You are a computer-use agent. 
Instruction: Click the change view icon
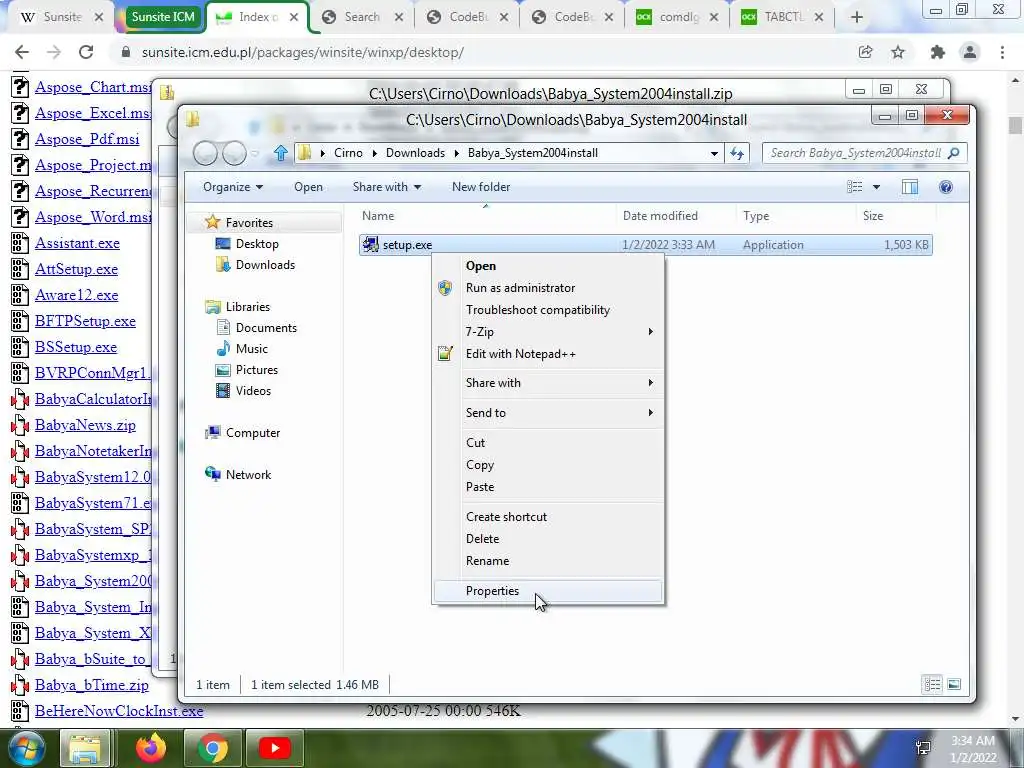tap(854, 187)
